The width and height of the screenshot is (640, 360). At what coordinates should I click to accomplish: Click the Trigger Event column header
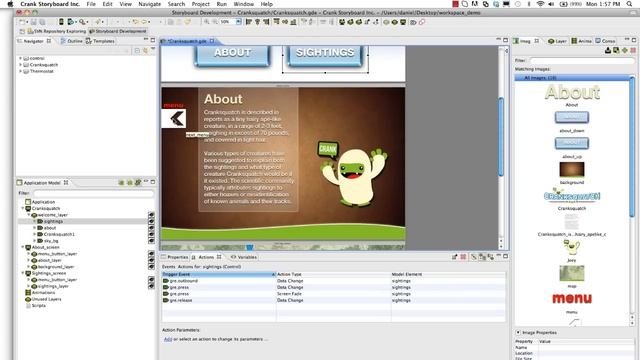(x=219, y=274)
